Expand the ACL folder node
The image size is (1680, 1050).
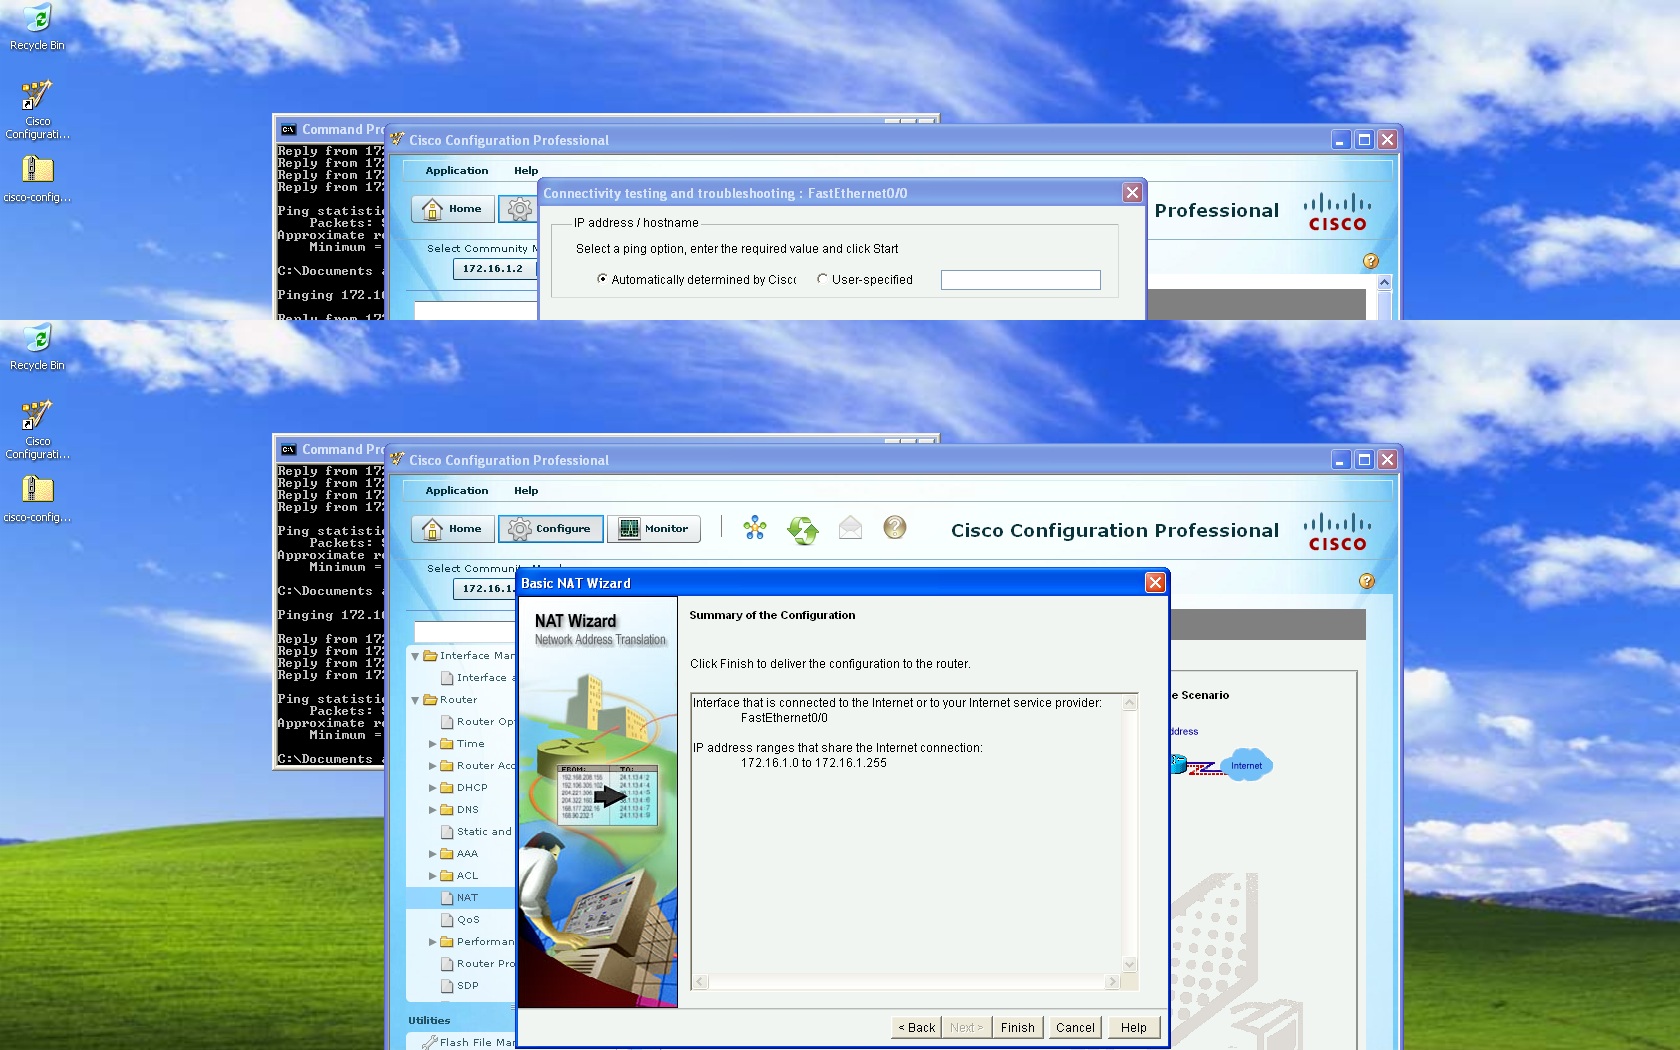433,876
